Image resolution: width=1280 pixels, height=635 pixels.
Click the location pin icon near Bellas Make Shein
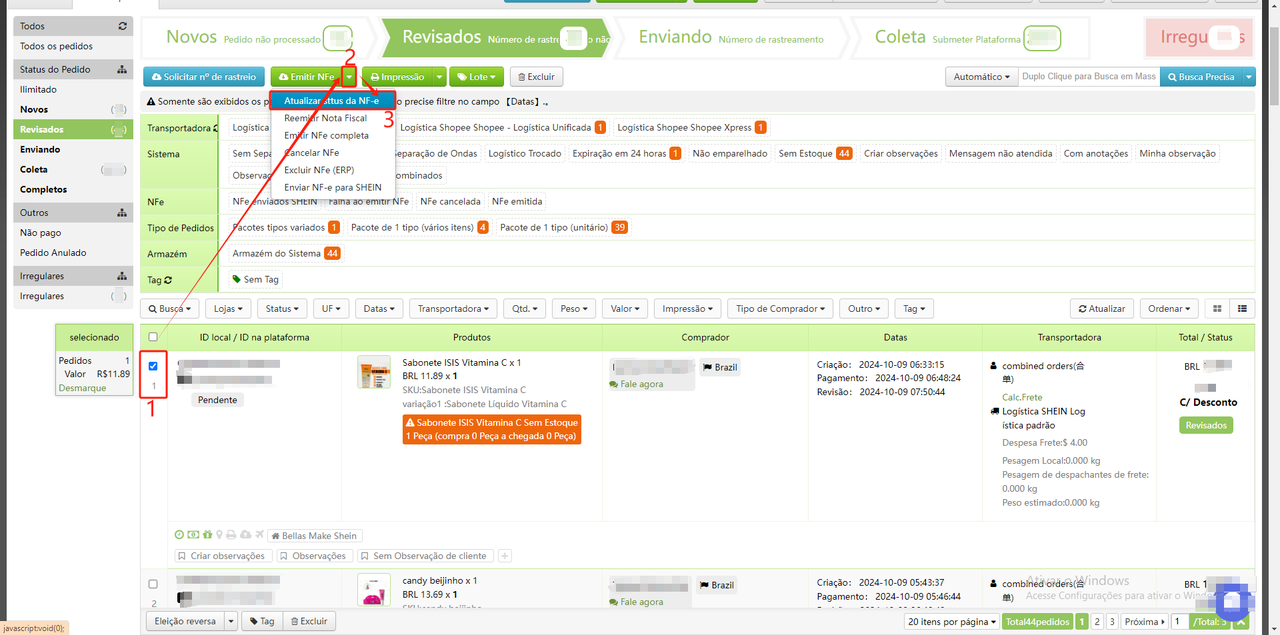tap(220, 535)
